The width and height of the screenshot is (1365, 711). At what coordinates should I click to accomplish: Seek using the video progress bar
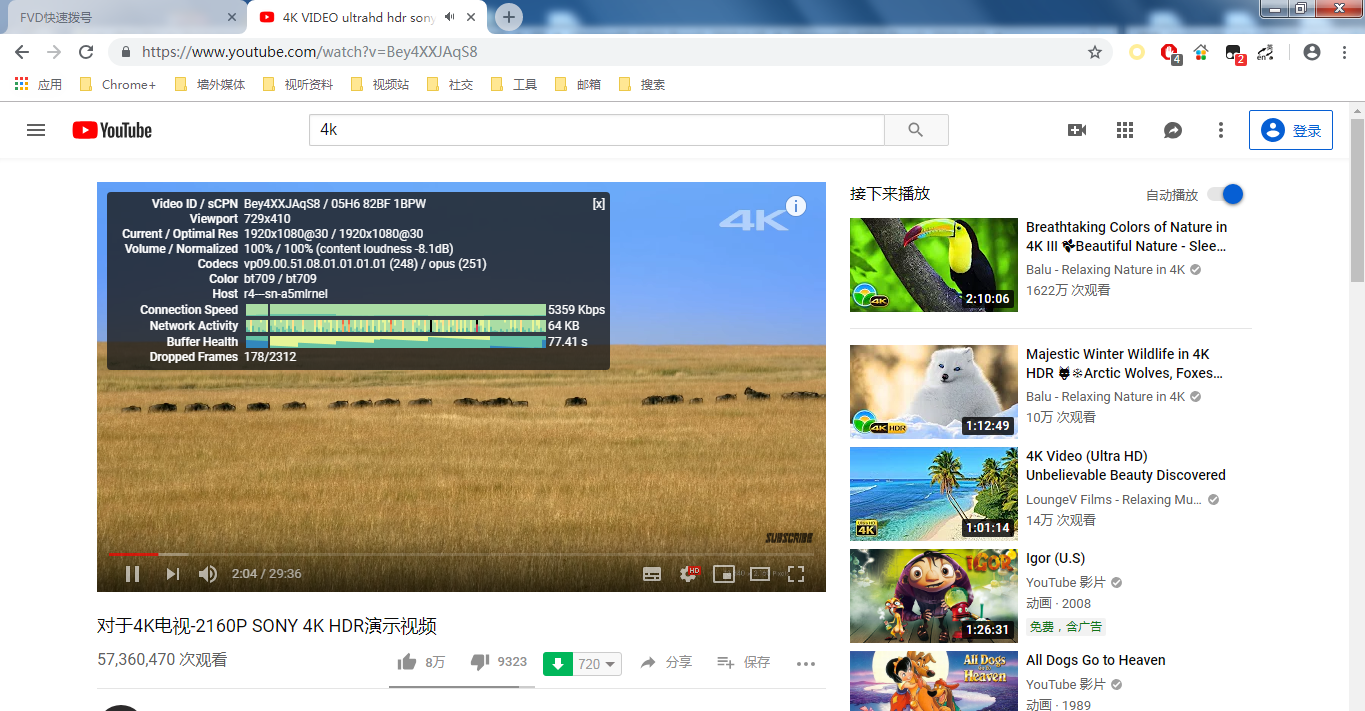click(x=461, y=554)
